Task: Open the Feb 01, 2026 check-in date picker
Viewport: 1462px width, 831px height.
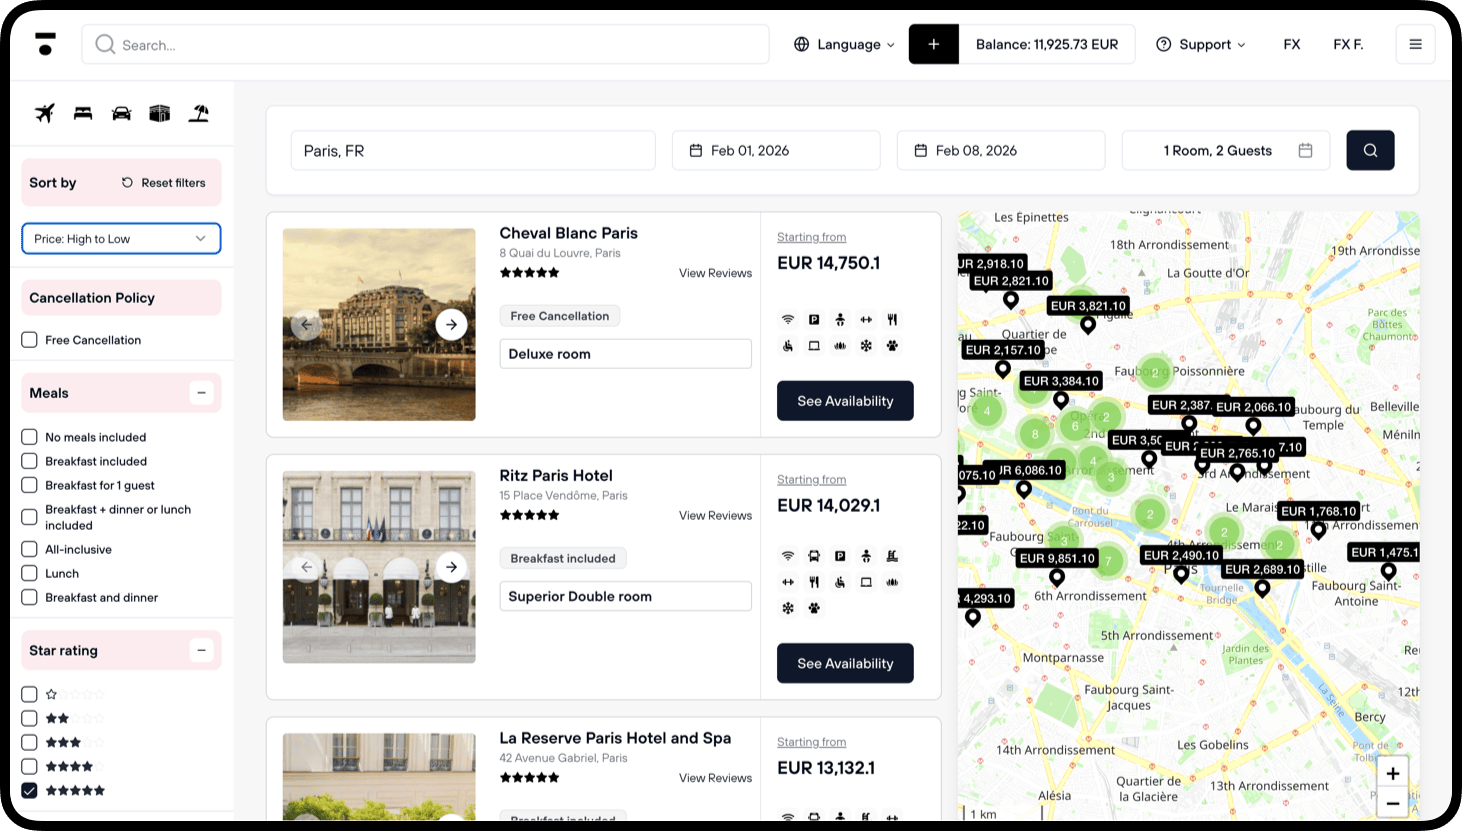Action: (776, 150)
